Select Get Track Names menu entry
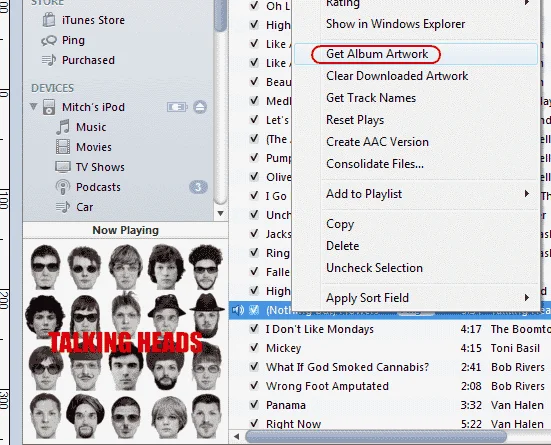The height and width of the screenshot is (445, 551). click(415, 98)
